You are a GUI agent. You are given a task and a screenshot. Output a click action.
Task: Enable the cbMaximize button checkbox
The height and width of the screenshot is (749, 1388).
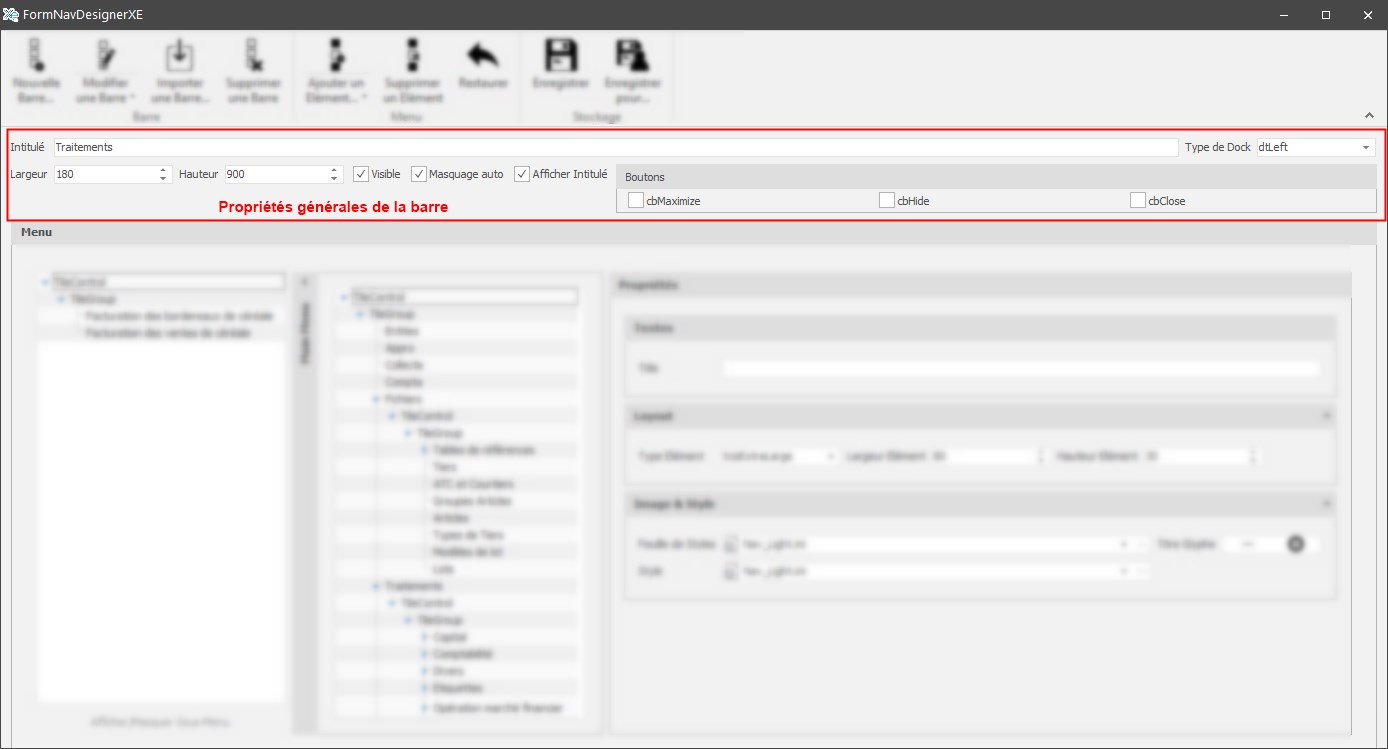636,201
